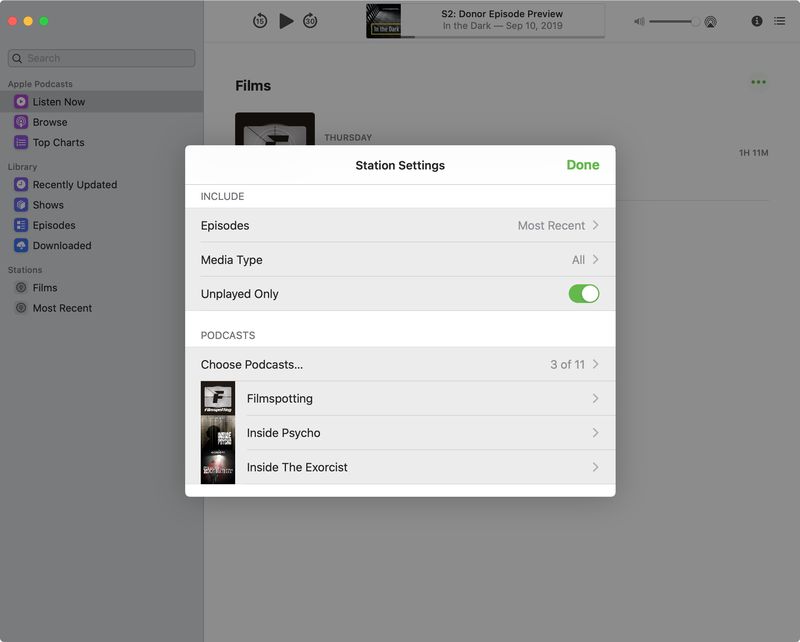Click the Top Charts icon
The image size is (800, 642).
pos(21,142)
